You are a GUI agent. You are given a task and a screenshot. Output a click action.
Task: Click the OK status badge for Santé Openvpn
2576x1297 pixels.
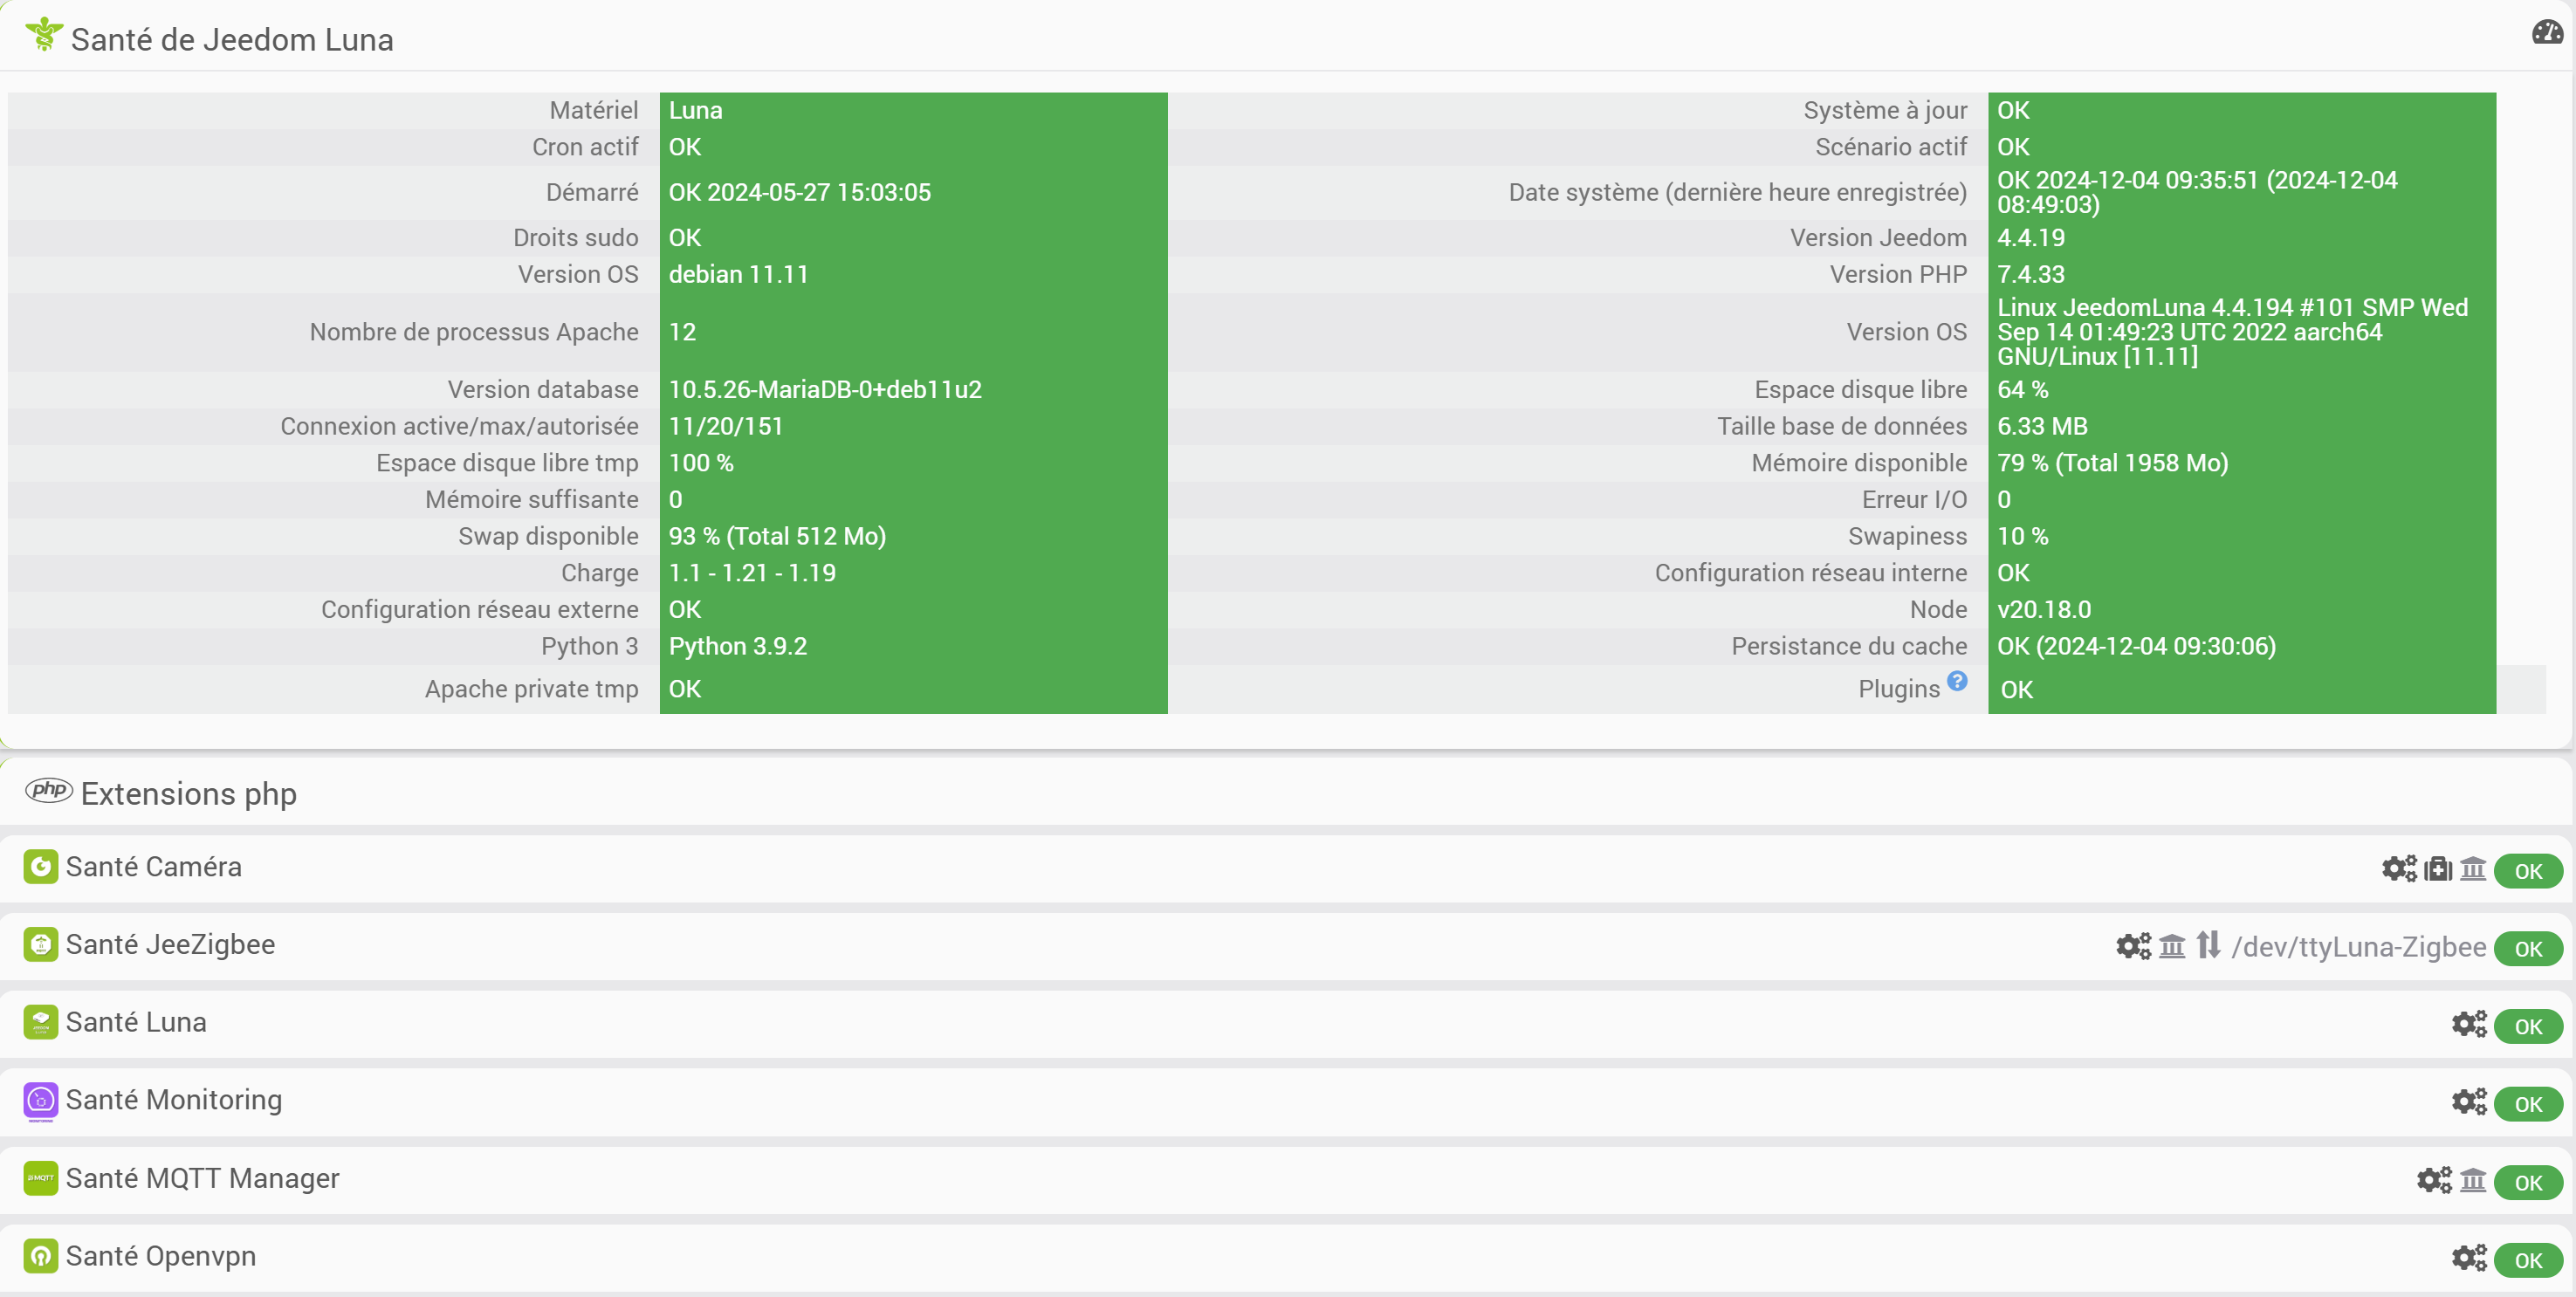pyautogui.click(x=2528, y=1261)
